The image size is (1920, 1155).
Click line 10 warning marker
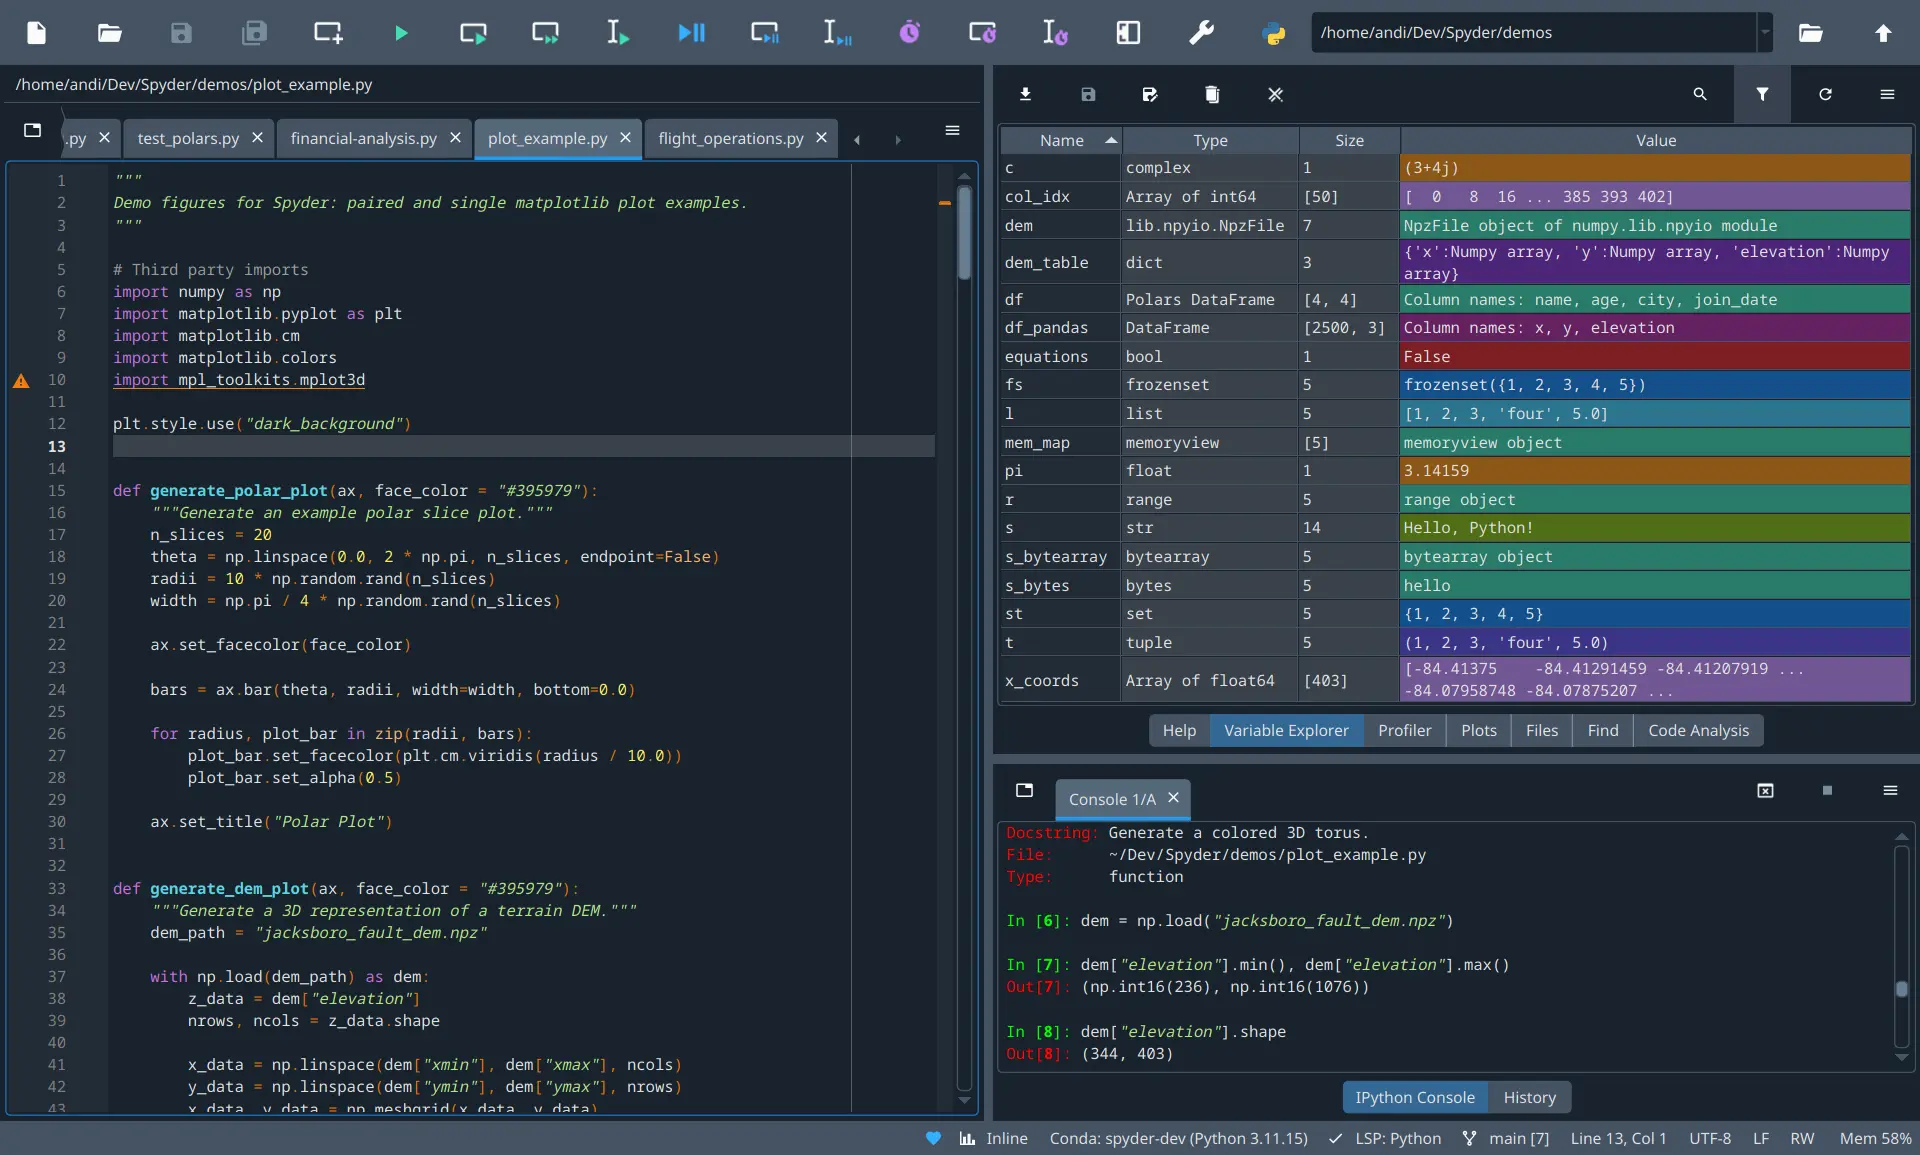point(21,380)
